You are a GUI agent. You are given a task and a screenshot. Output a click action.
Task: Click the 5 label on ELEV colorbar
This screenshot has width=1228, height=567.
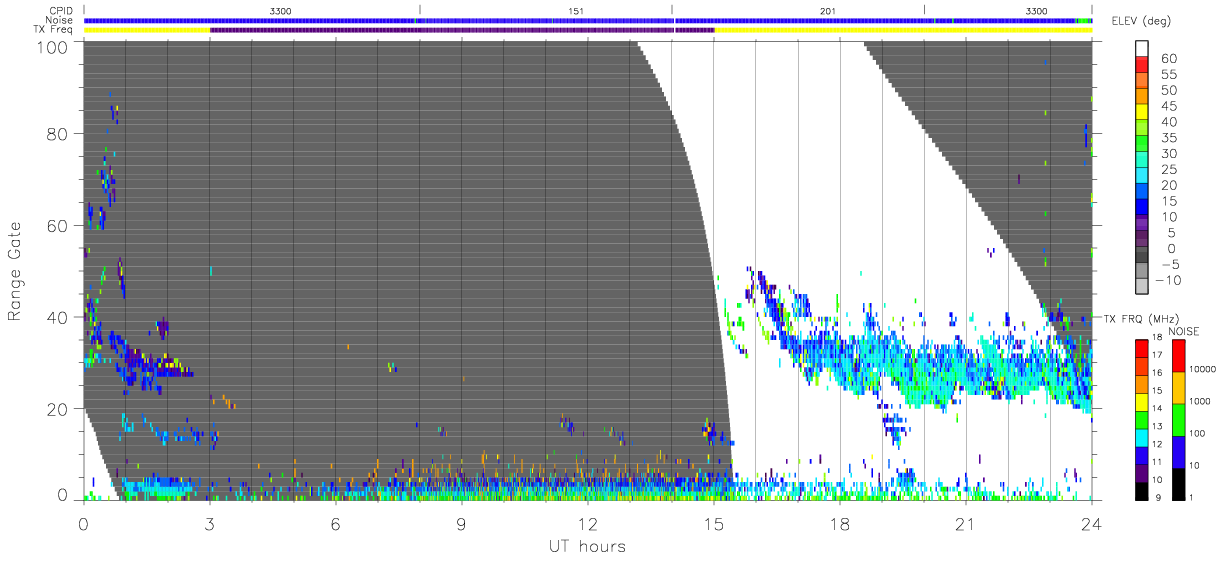[1171, 233]
